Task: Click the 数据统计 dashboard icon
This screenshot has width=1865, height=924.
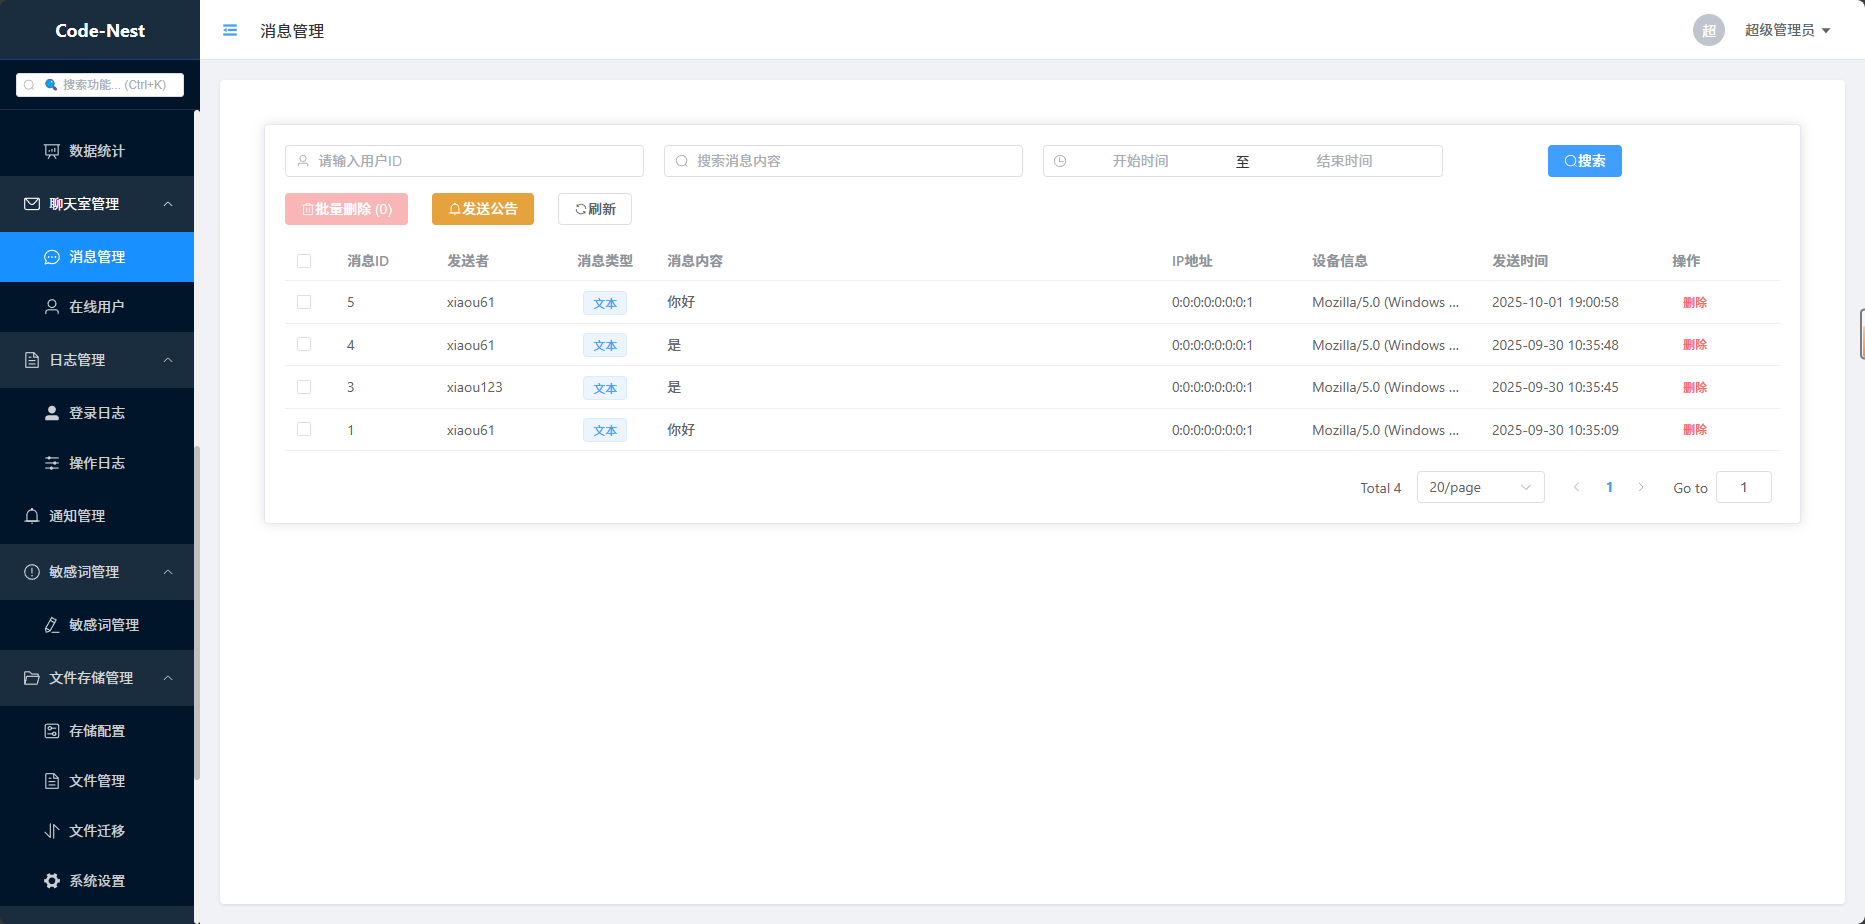Action: [52, 151]
